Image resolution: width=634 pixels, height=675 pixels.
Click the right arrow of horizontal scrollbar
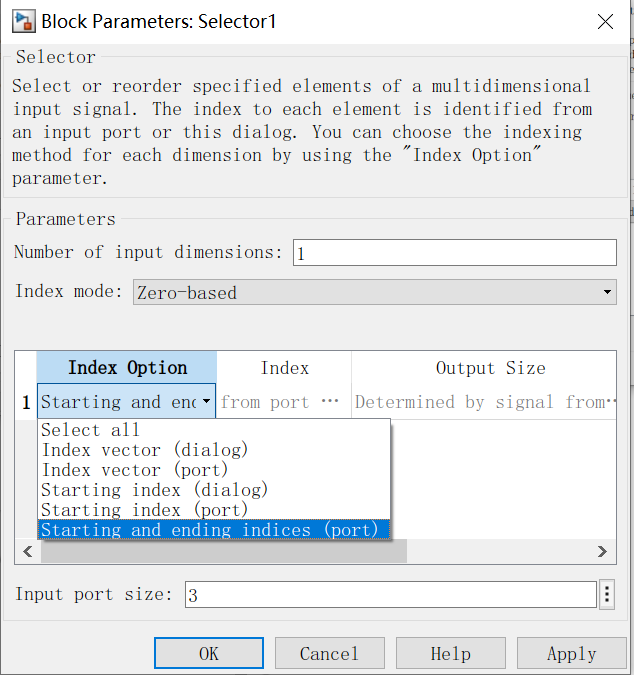(x=603, y=551)
